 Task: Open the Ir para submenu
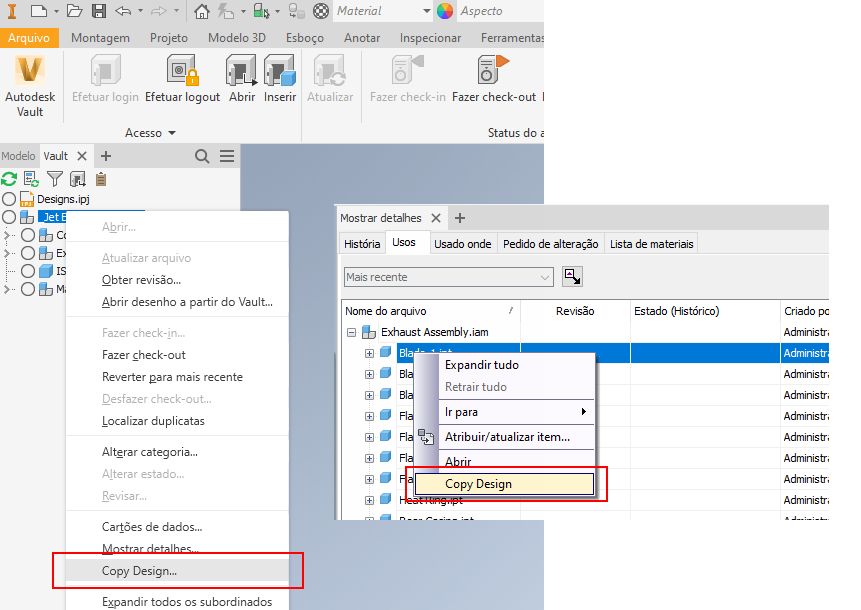[x=516, y=412]
